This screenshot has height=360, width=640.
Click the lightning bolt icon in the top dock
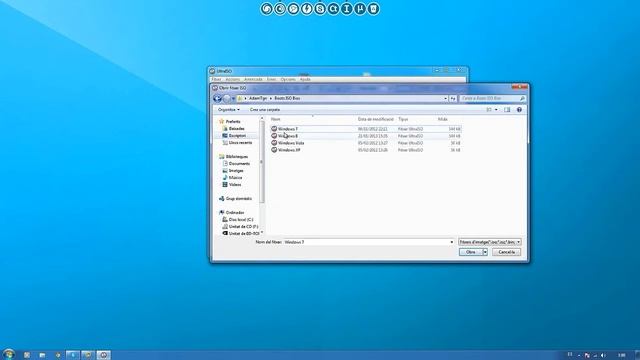tap(307, 9)
